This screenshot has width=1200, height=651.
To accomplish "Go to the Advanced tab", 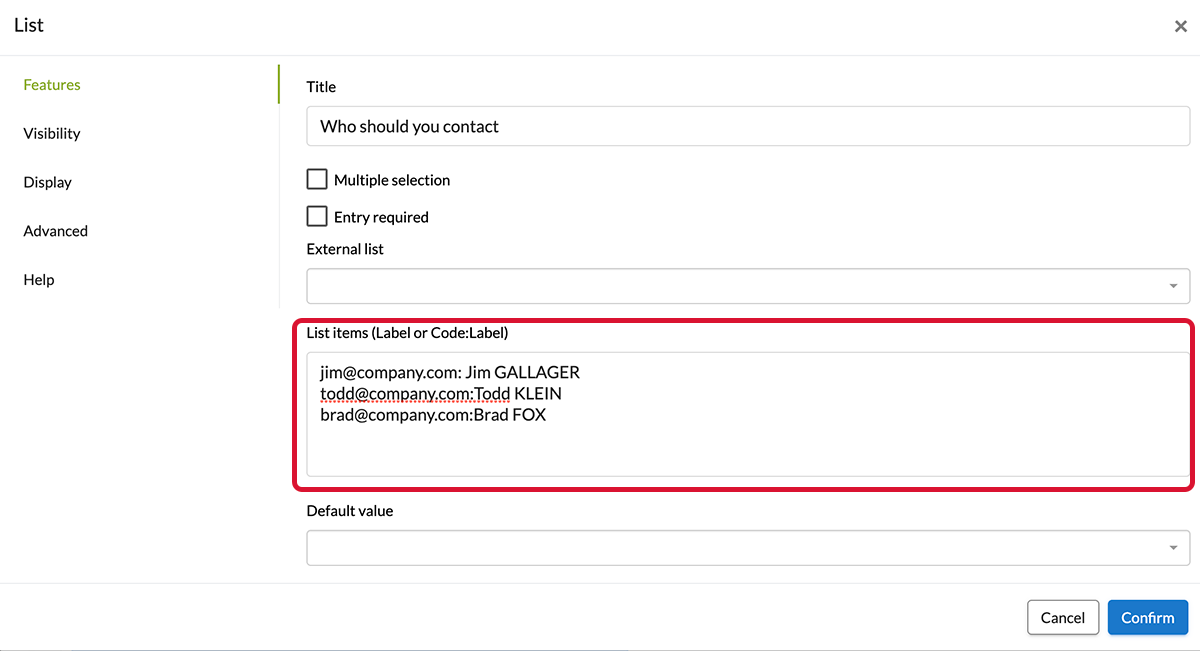I will [x=56, y=231].
